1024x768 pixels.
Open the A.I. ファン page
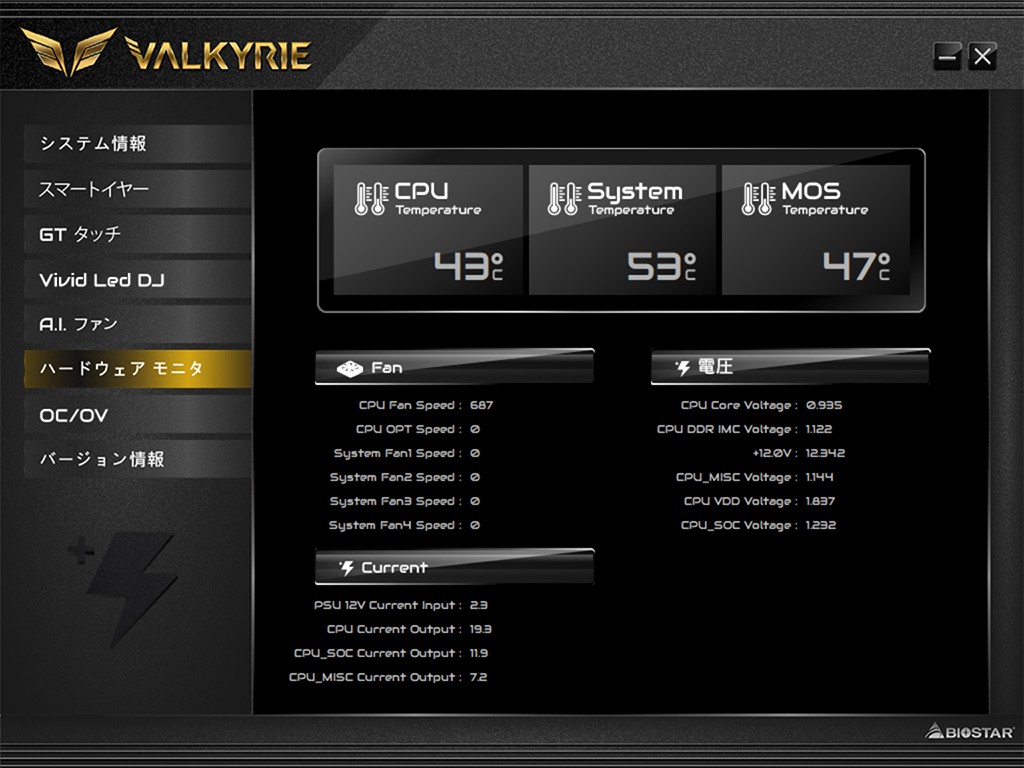pos(138,325)
